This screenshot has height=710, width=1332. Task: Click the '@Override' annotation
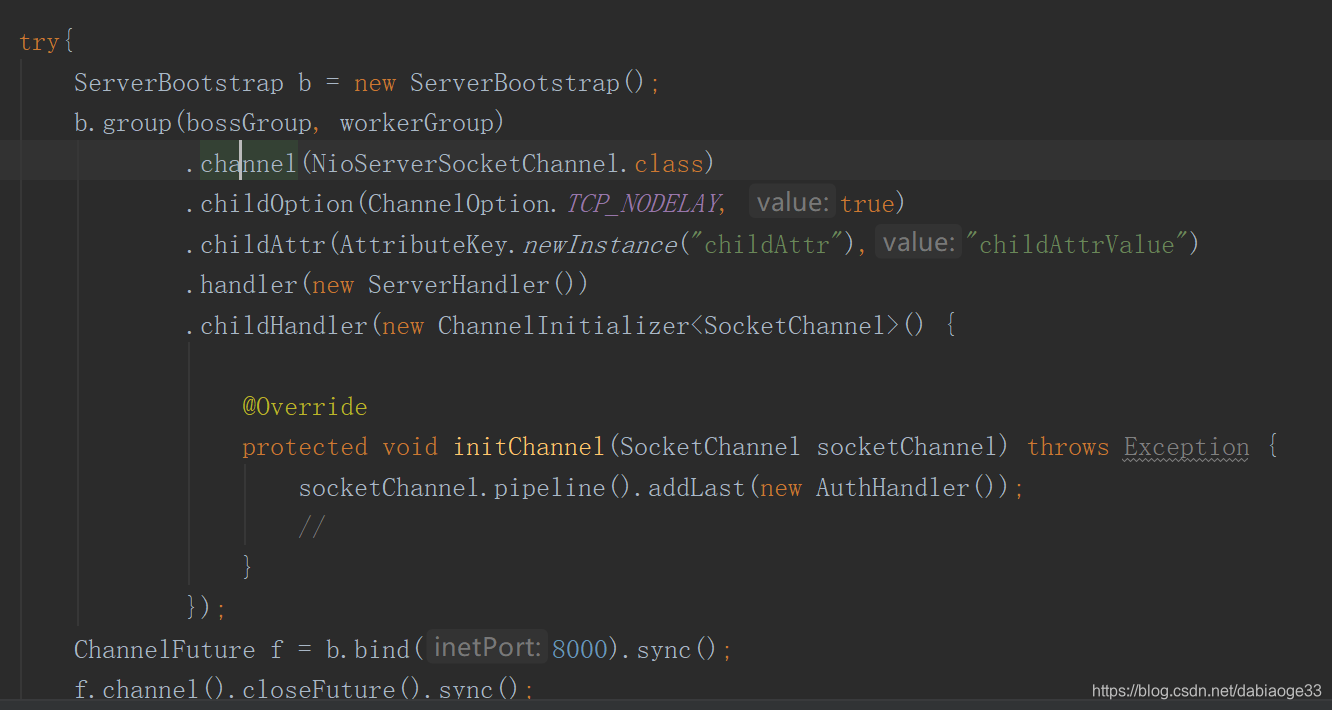point(304,407)
